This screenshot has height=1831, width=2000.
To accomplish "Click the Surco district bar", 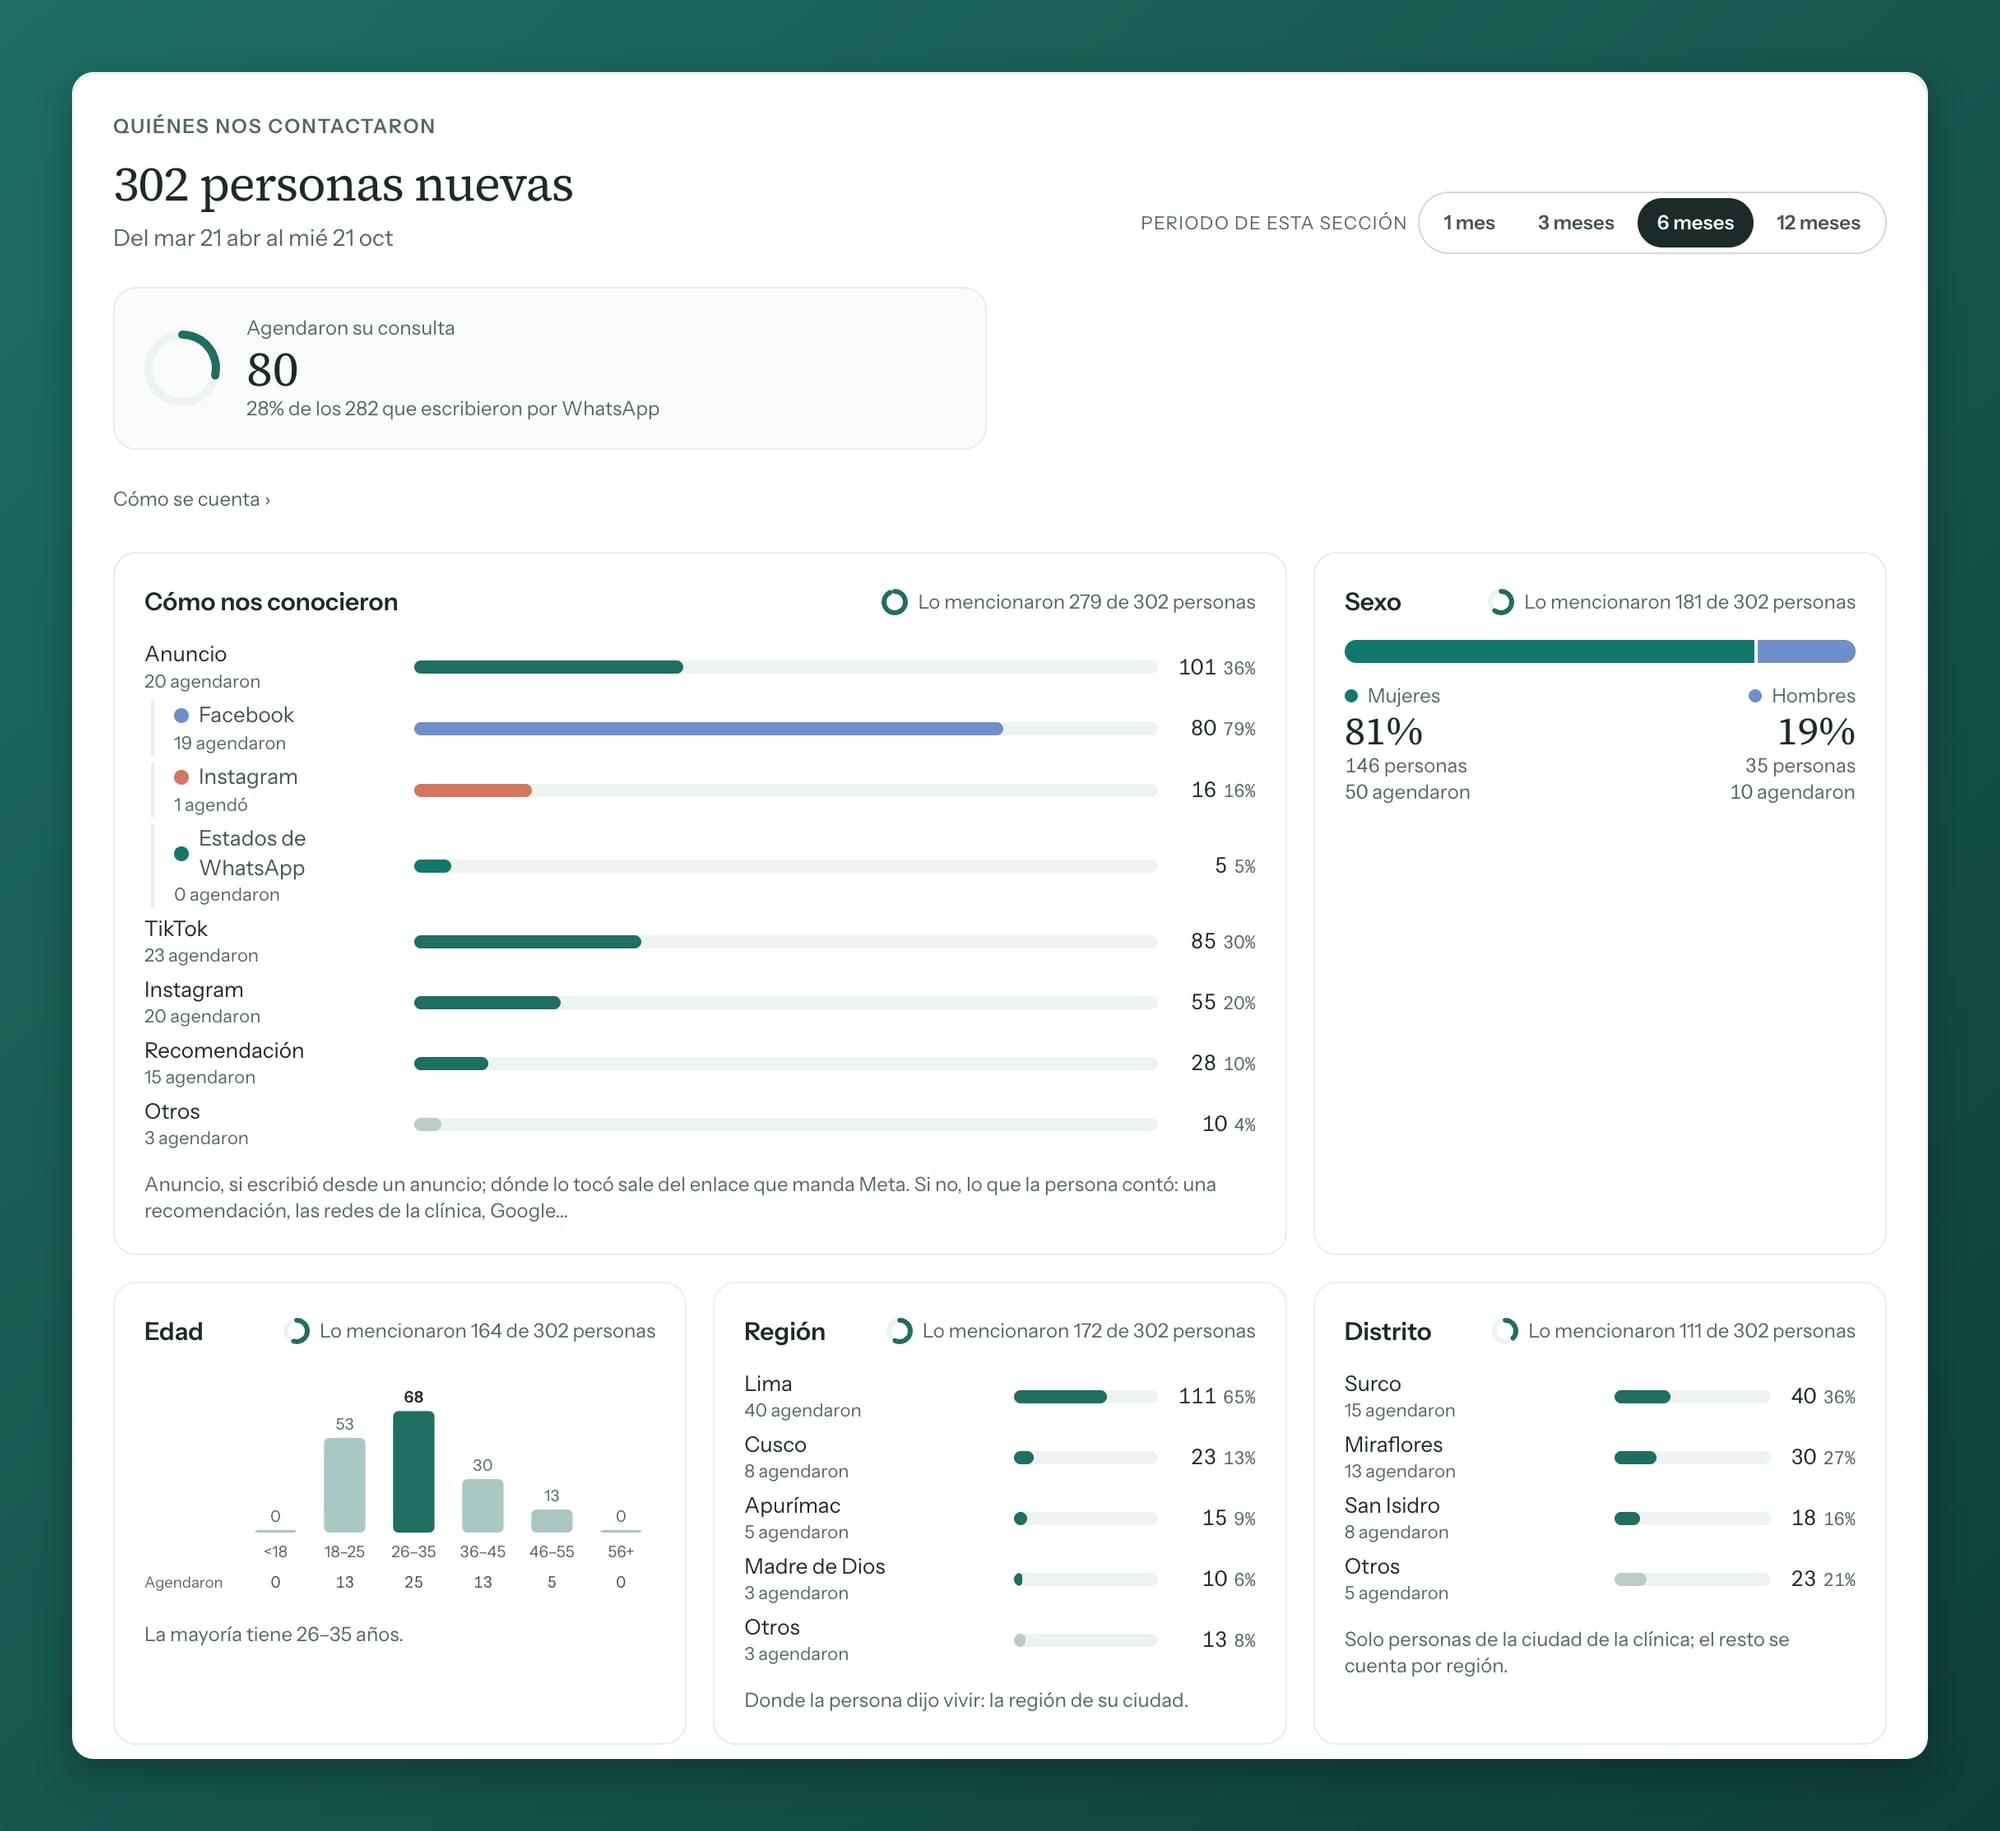I will coord(1692,1397).
